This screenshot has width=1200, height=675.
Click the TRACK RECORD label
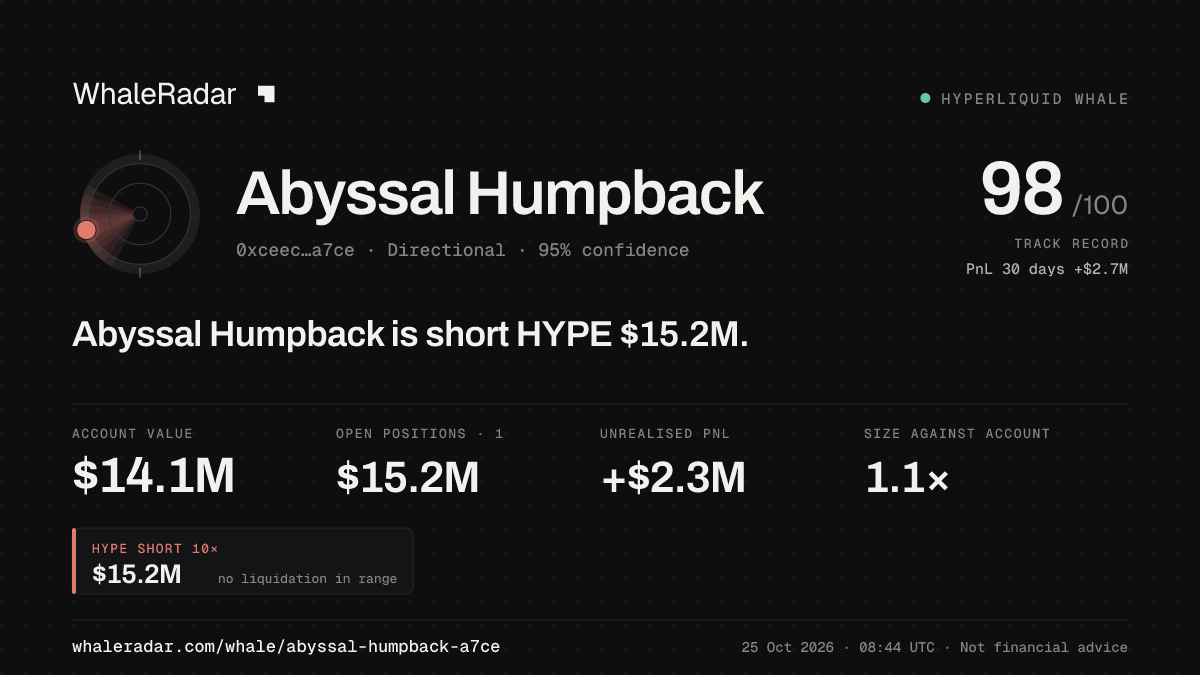point(1071,244)
